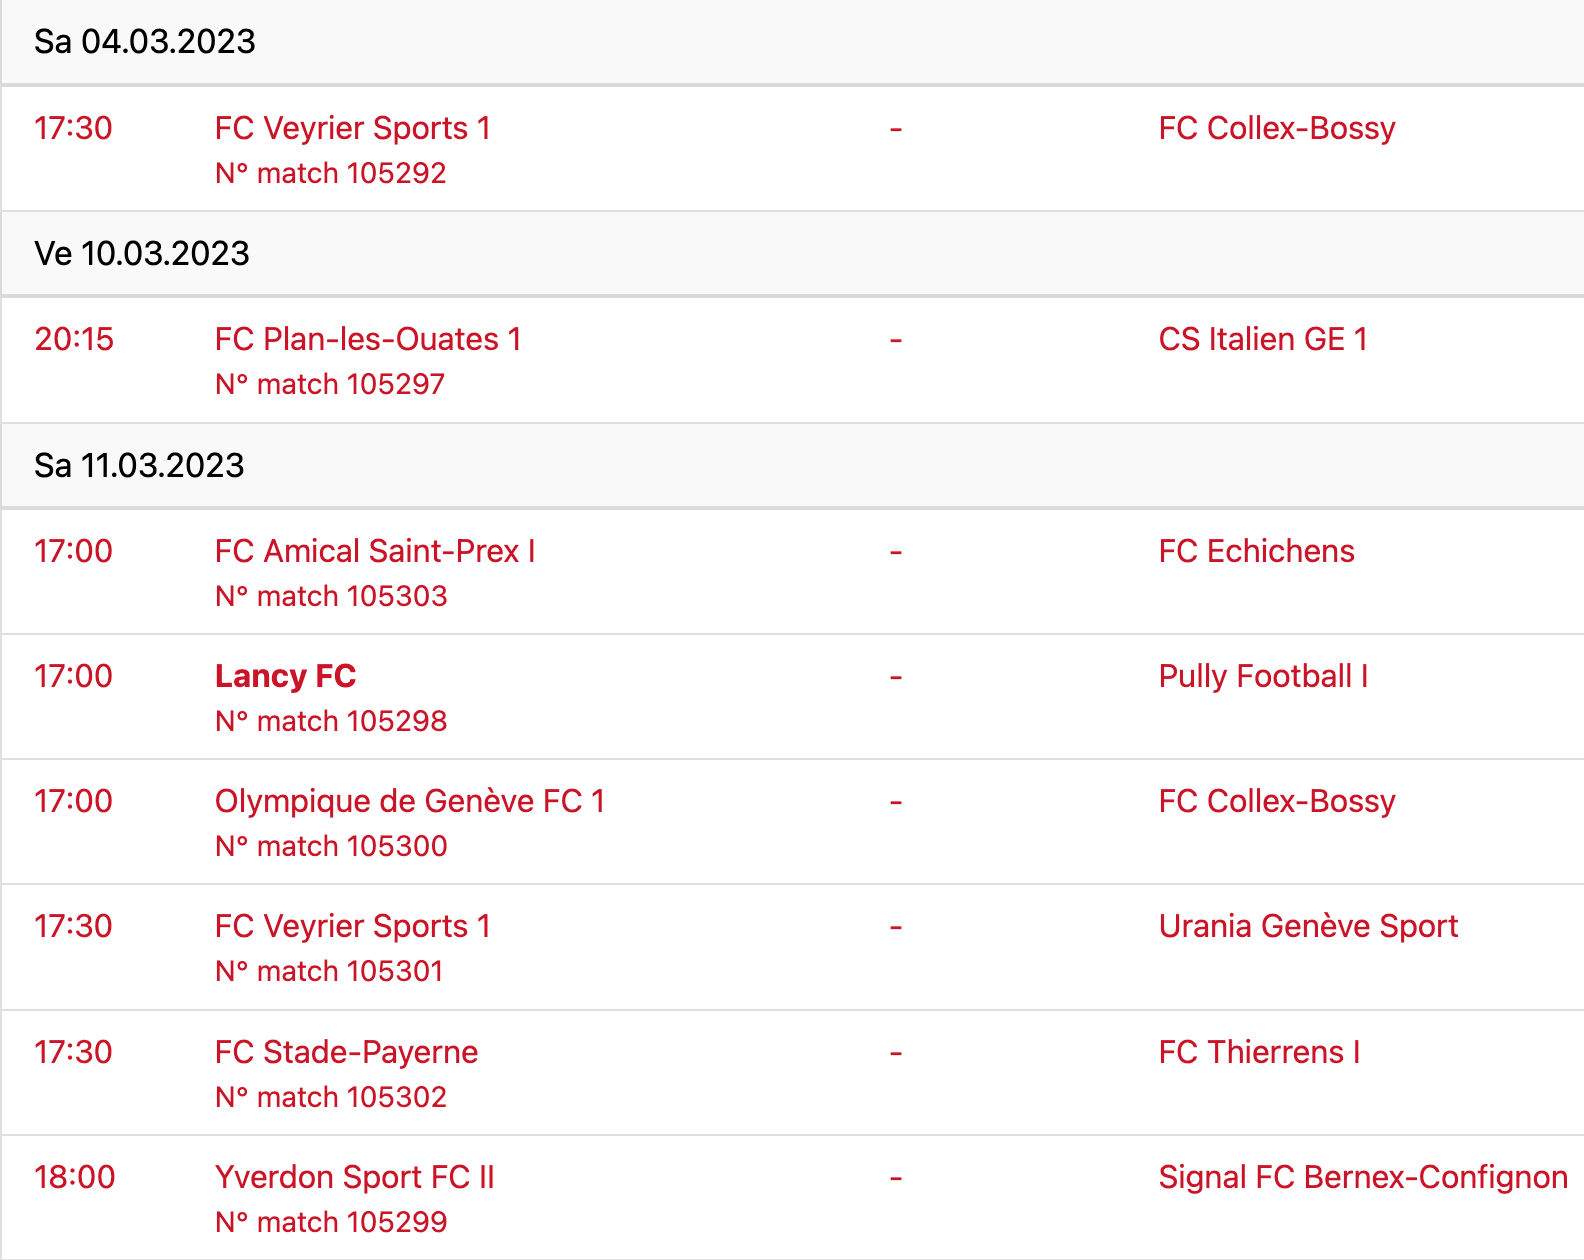Open FC Veyrier Sports 1 match 105292
The height and width of the screenshot is (1260, 1584).
point(330,173)
